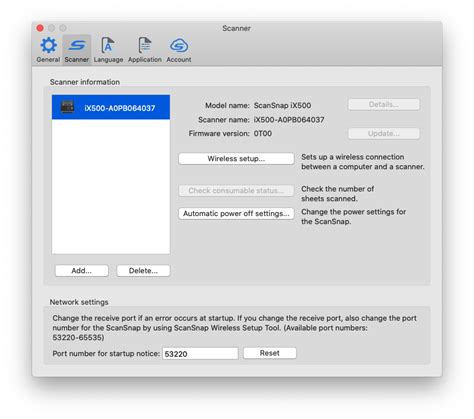Click the port number field showing 53220
This screenshot has width=474, height=419.
(200, 353)
